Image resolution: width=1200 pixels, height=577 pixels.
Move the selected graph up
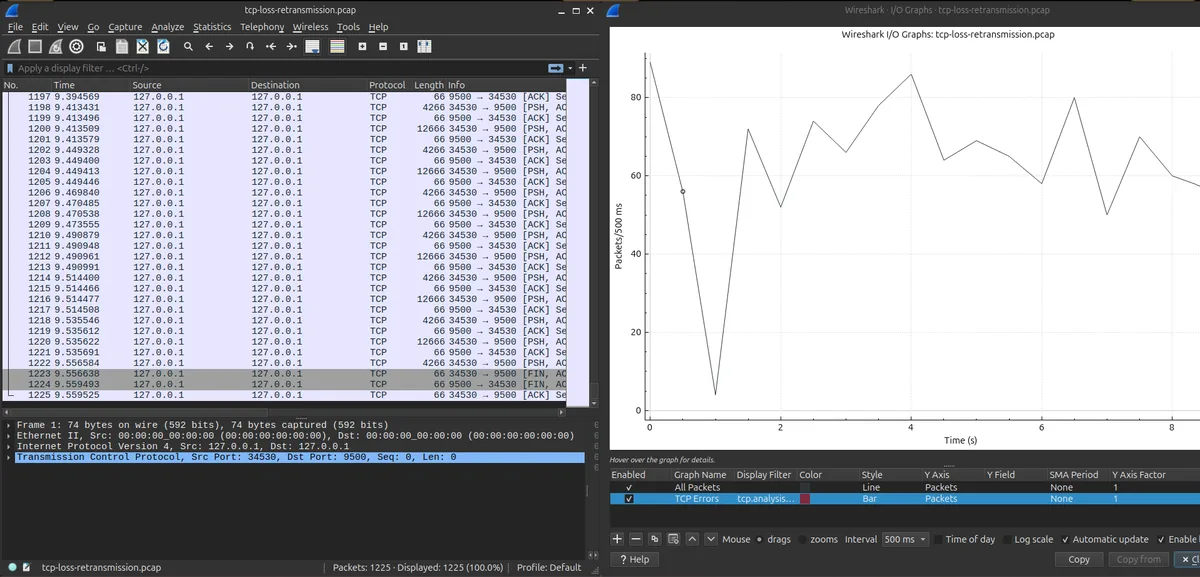[x=692, y=539]
